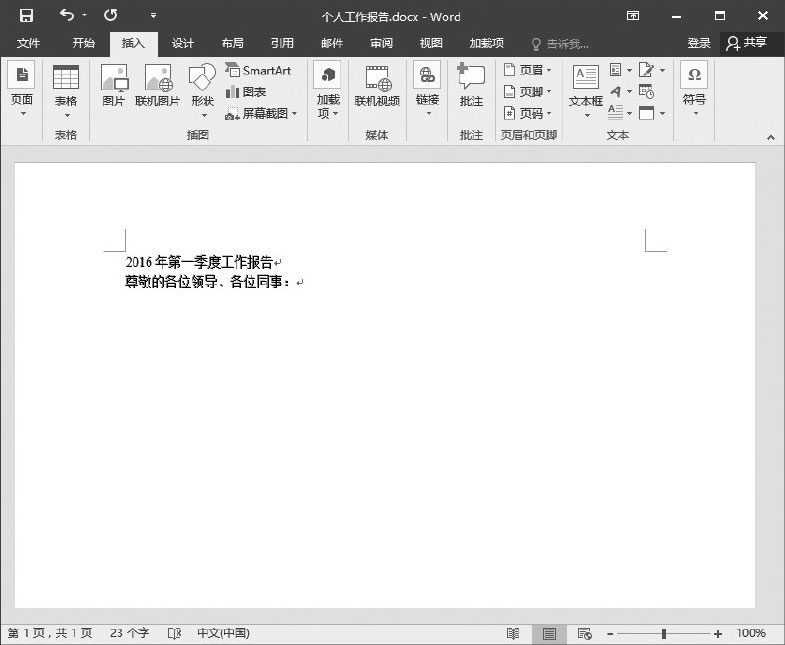Expand the 页眉 header dropdown
This screenshot has height=645, width=785.
[x=527, y=70]
